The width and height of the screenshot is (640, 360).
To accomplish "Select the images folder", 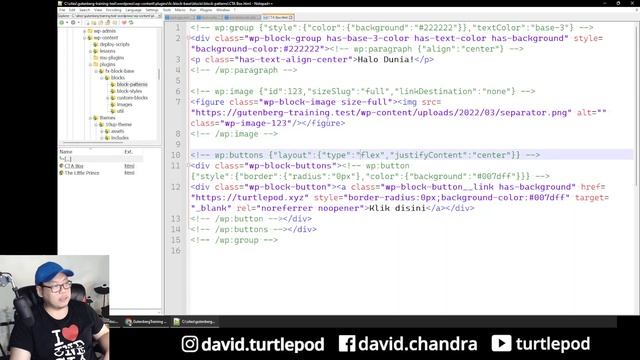I will pyautogui.click(x=124, y=104).
